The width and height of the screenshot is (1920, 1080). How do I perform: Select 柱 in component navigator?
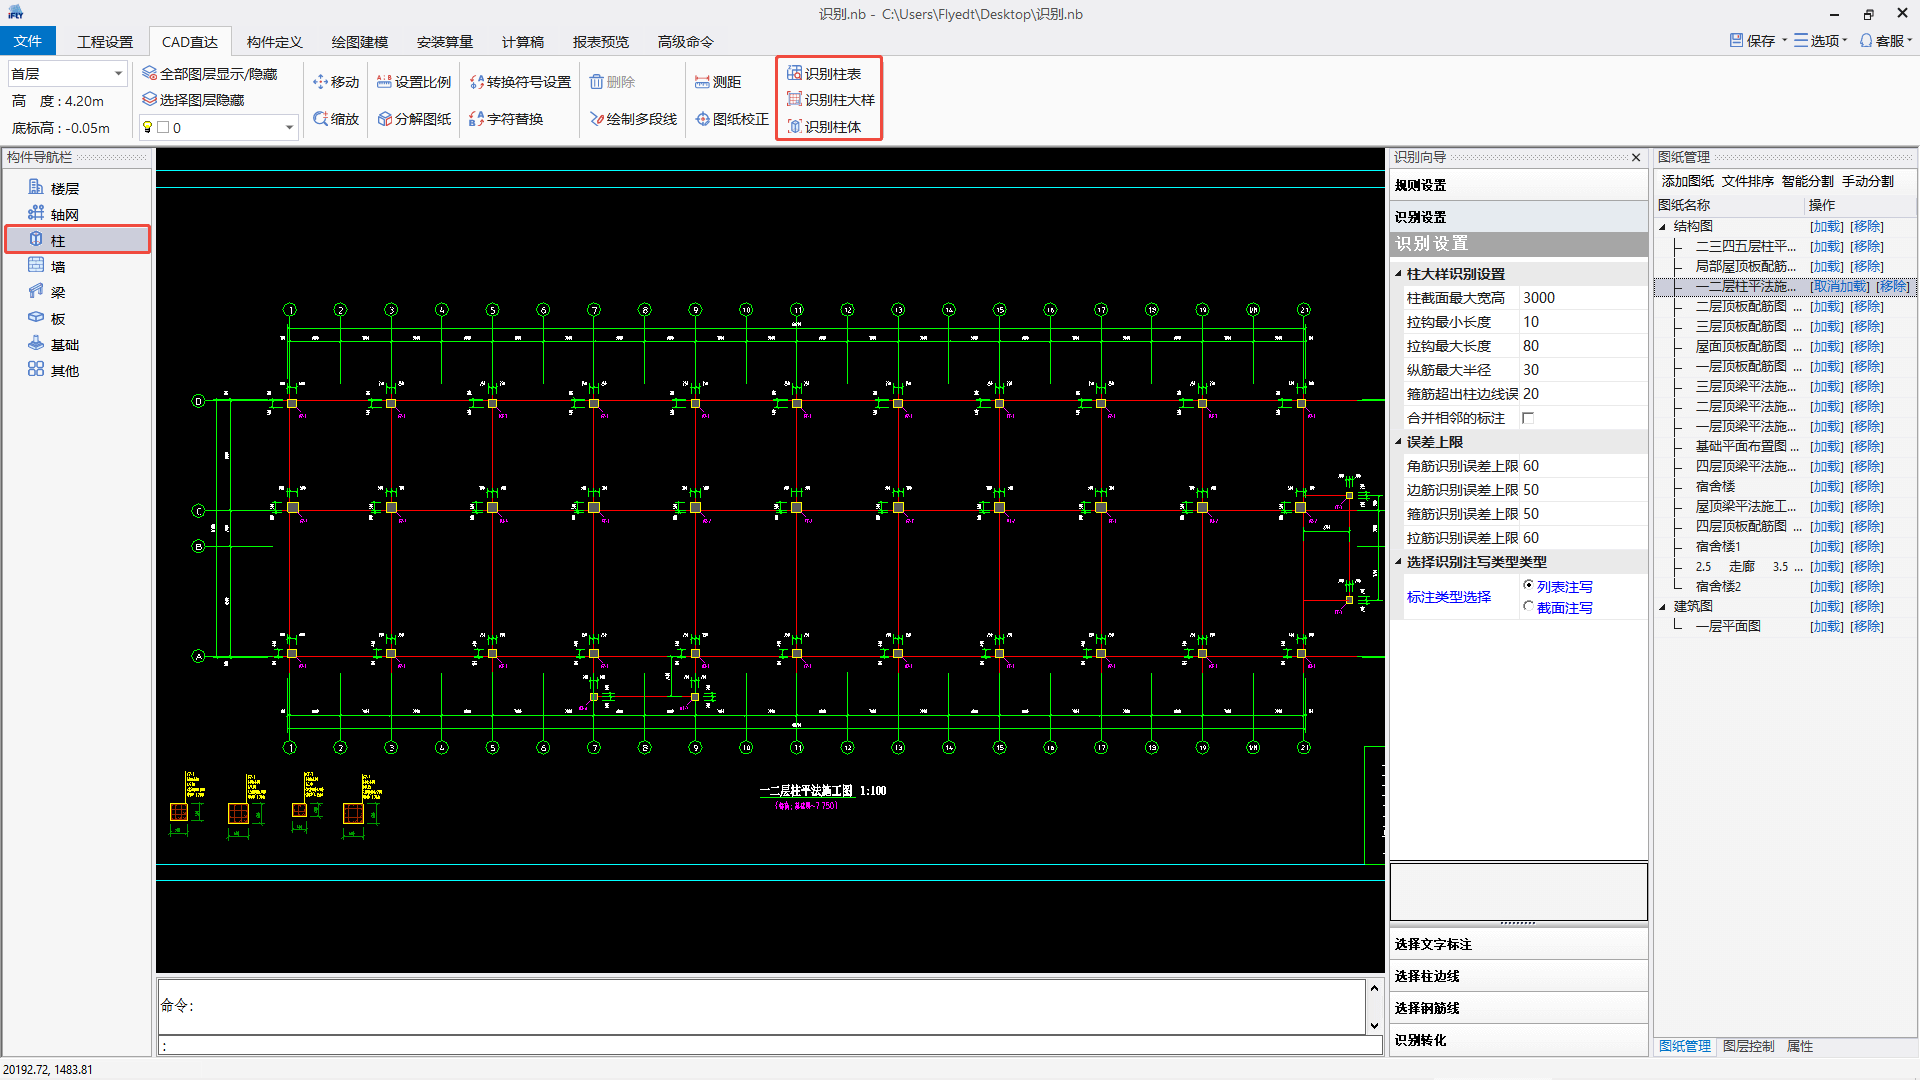[78, 240]
